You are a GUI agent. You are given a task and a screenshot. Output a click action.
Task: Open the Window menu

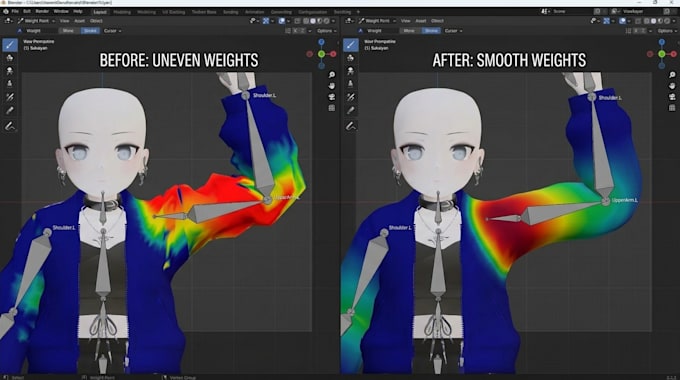pos(61,11)
